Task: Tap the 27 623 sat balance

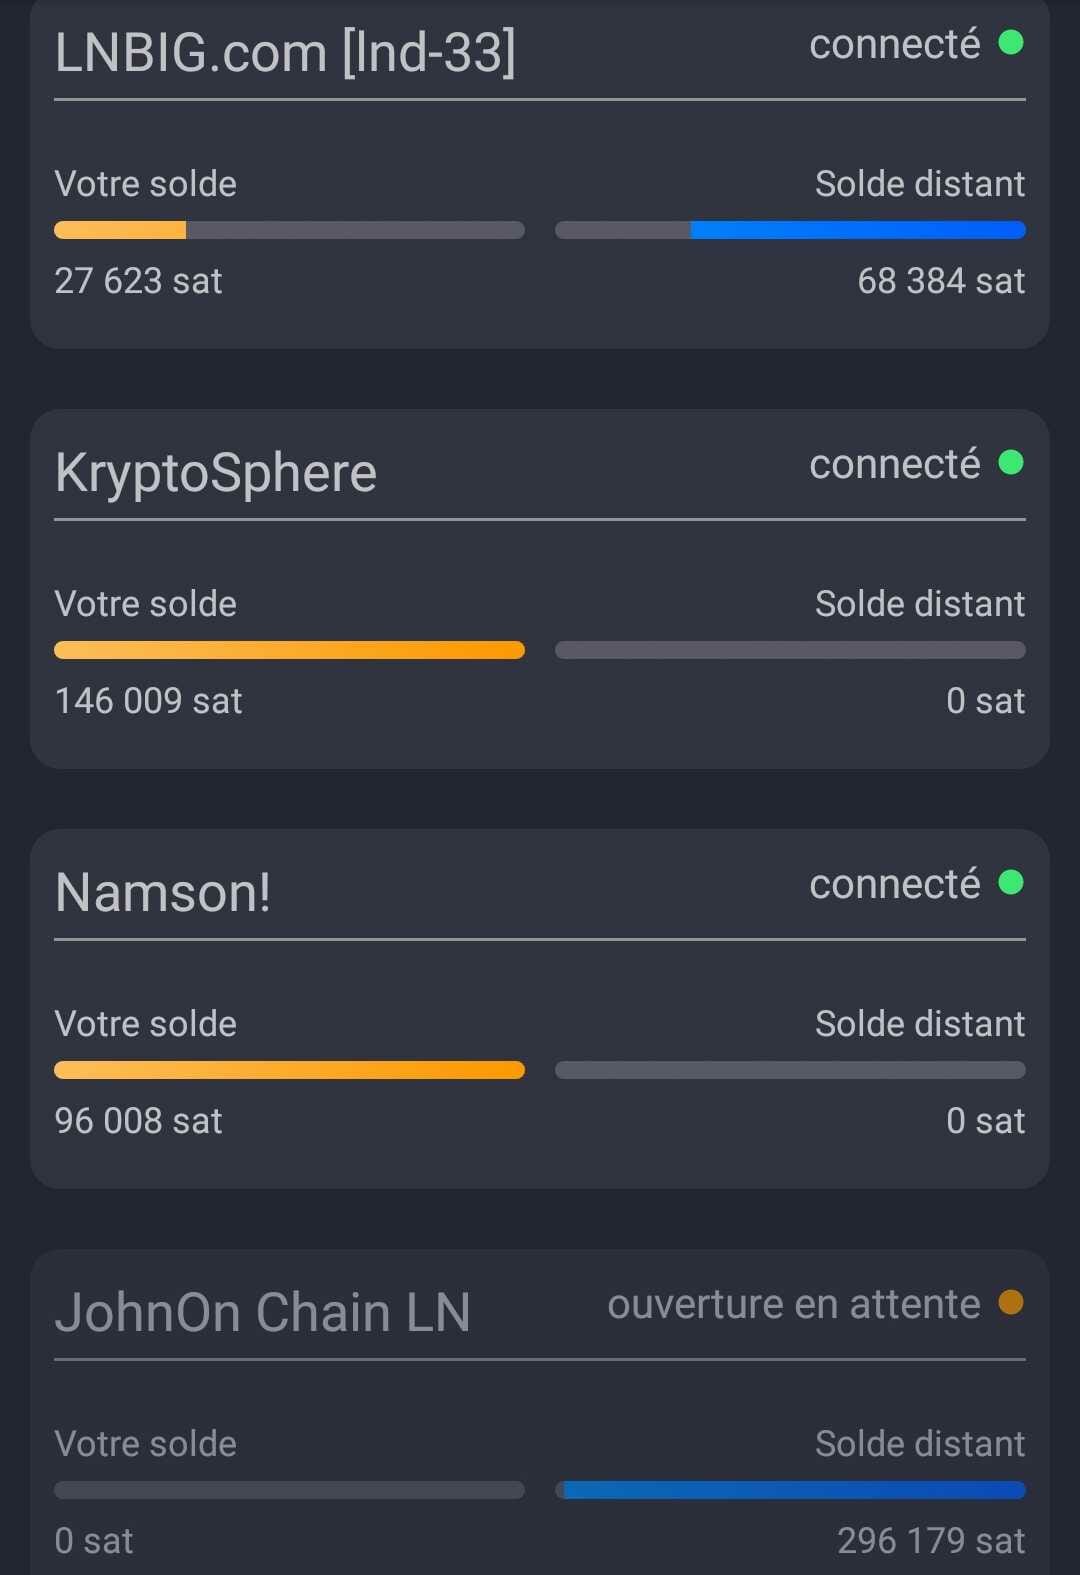Action: pos(138,281)
